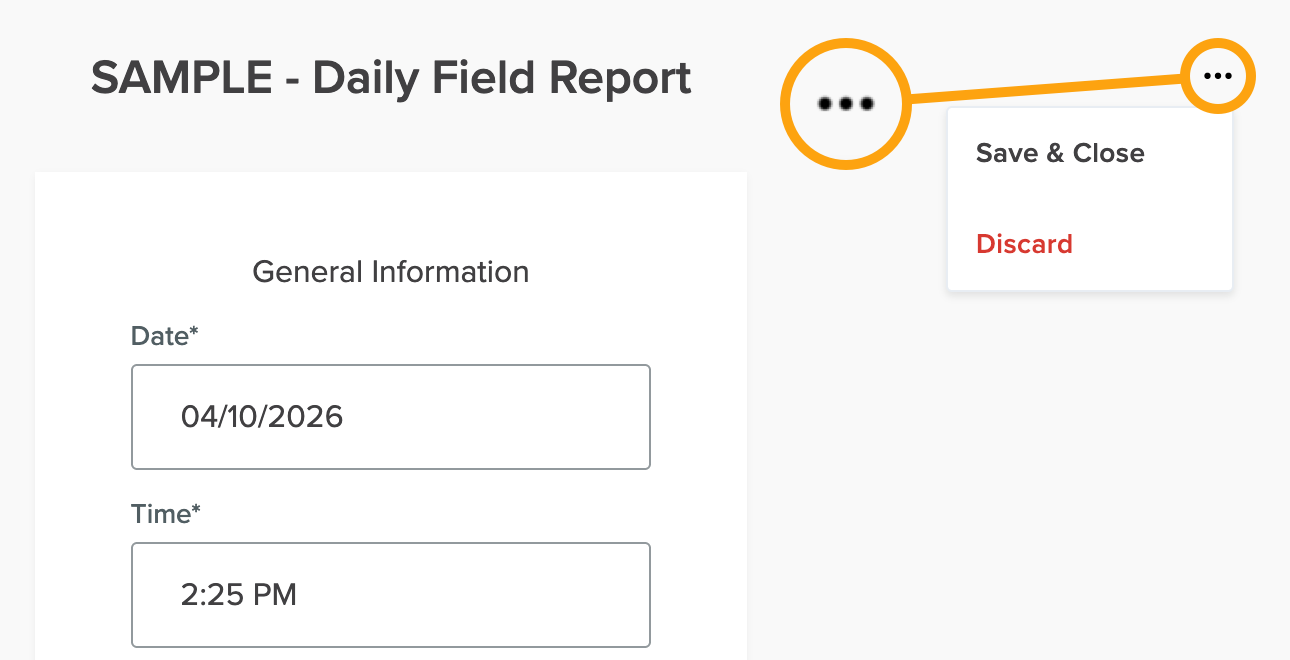Click the 04/10/2026 date value
This screenshot has width=1290, height=660.
click(262, 417)
